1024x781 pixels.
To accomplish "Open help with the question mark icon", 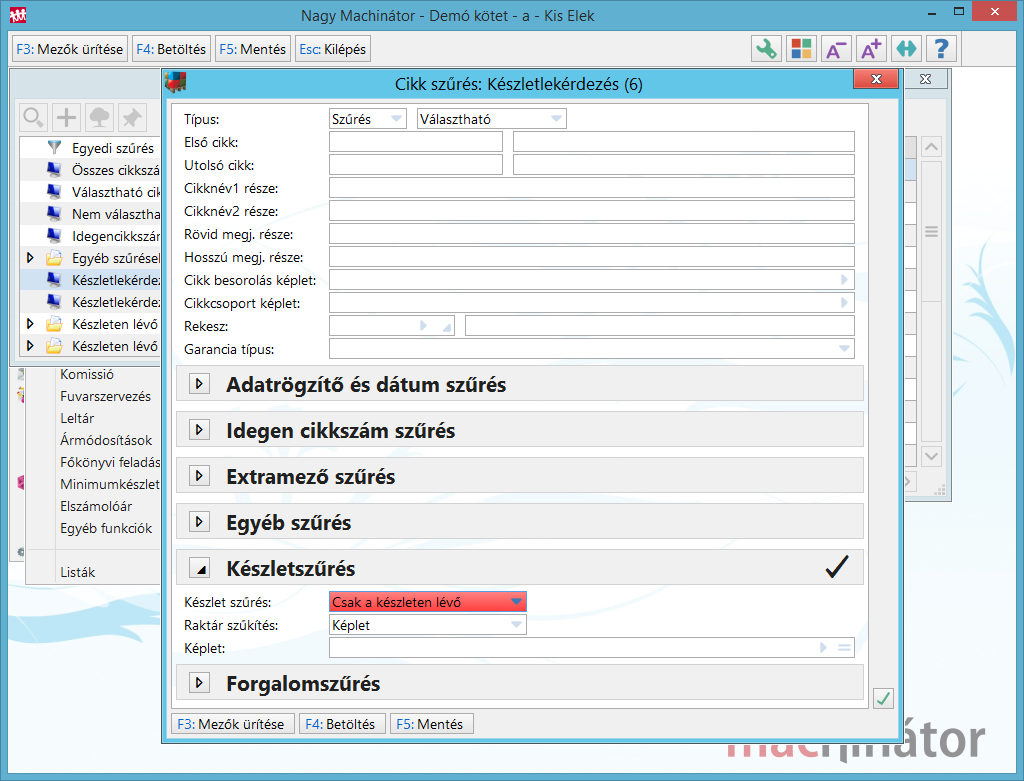I will tap(941, 49).
